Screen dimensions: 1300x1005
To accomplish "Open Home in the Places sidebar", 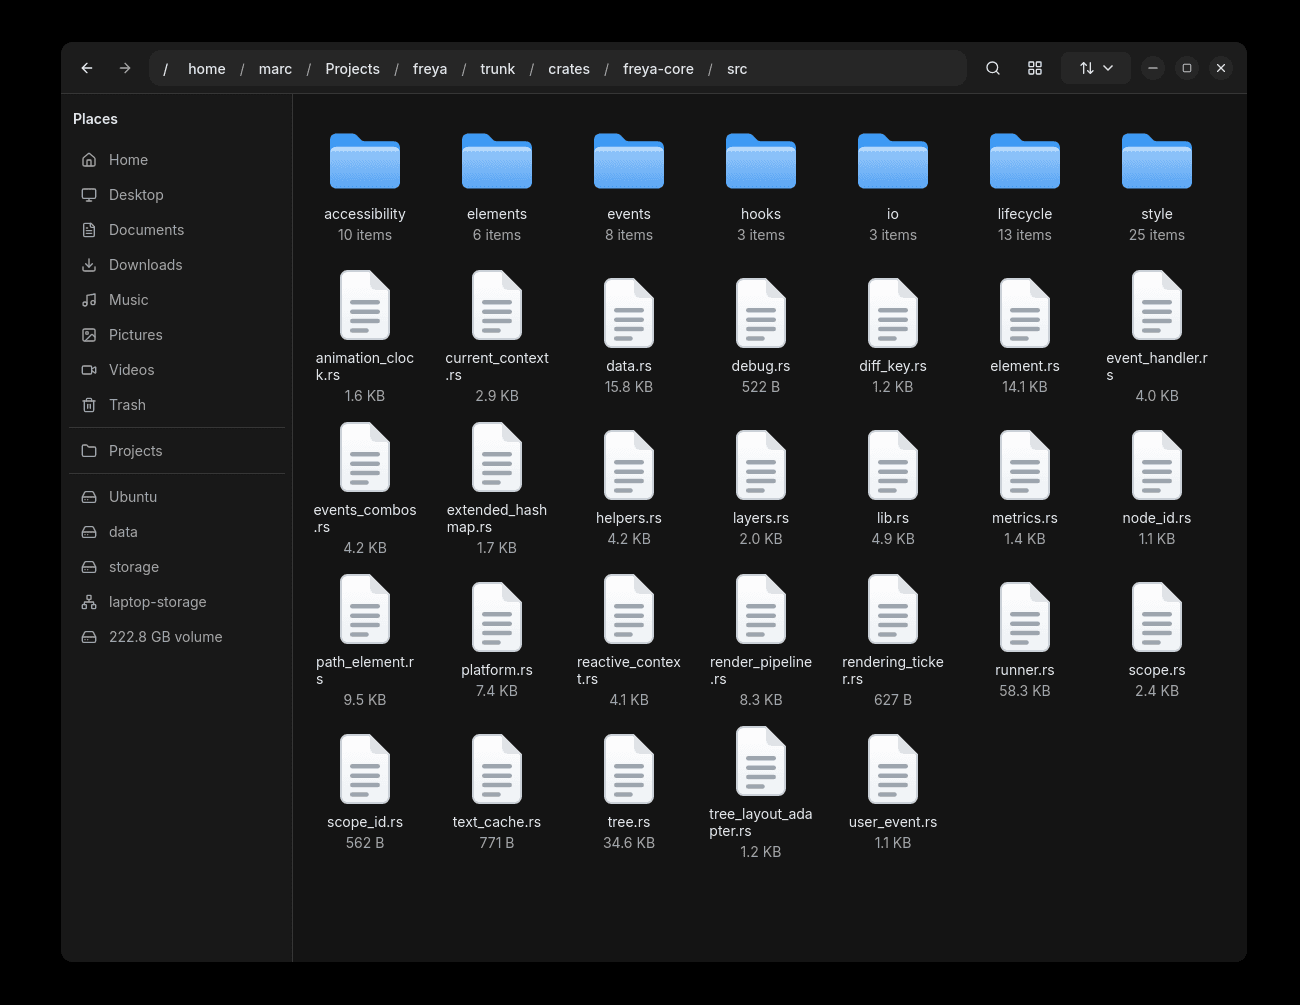I will (x=177, y=160).
